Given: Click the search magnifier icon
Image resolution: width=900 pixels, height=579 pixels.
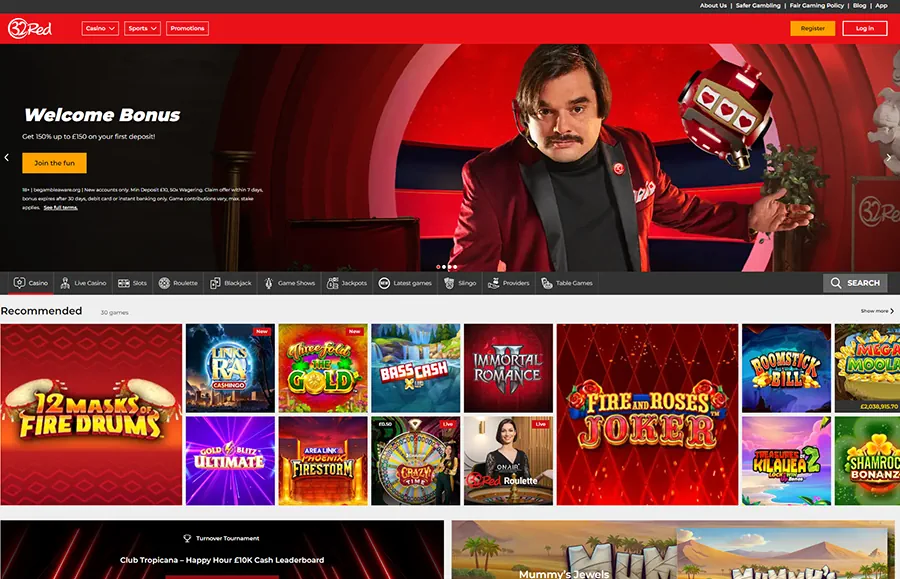Looking at the screenshot, I should coord(836,283).
